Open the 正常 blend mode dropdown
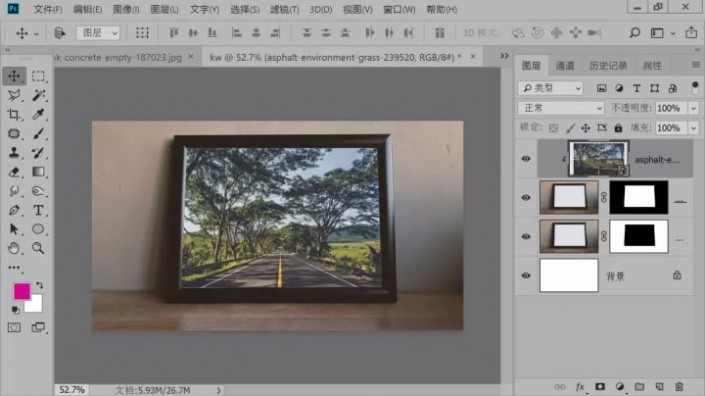Screen dimensions: 705x396 [560, 108]
